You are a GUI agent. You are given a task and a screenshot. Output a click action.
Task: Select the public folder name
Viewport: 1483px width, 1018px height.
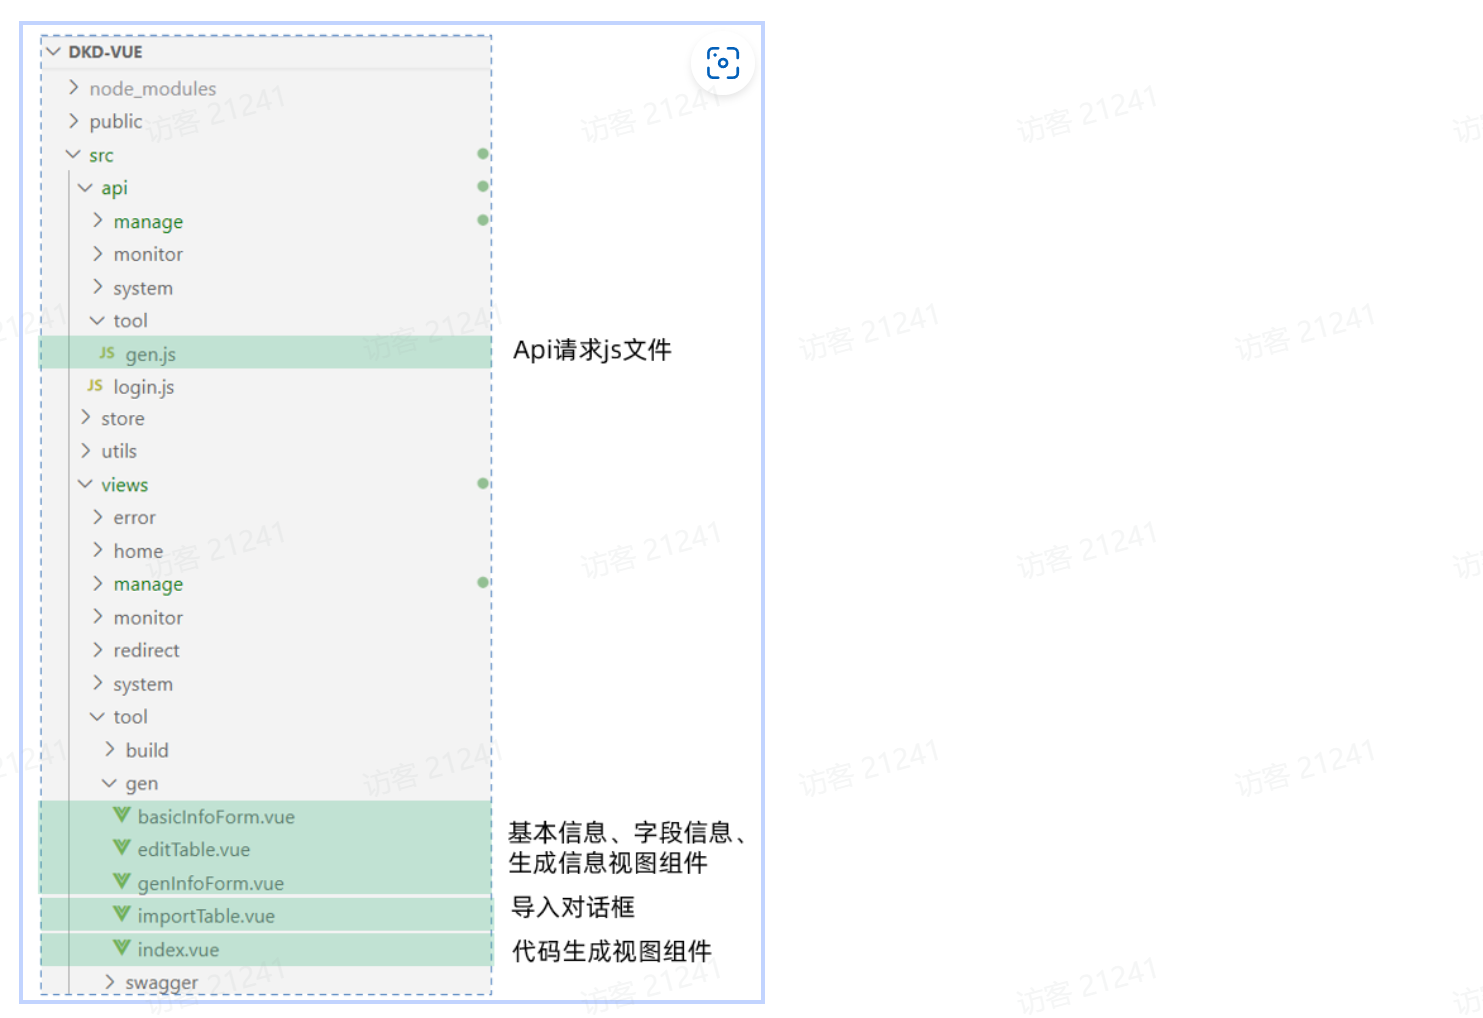click(115, 122)
